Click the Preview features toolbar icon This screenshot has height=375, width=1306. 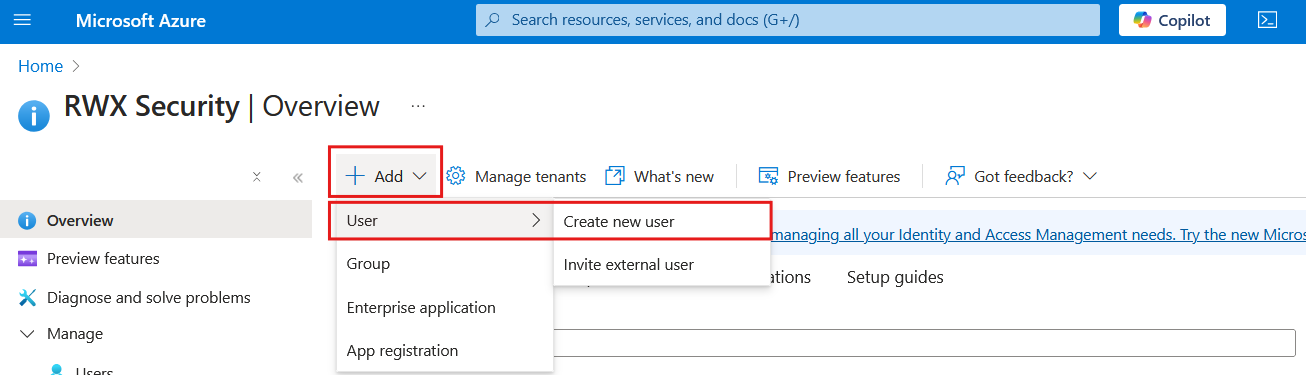(768, 176)
